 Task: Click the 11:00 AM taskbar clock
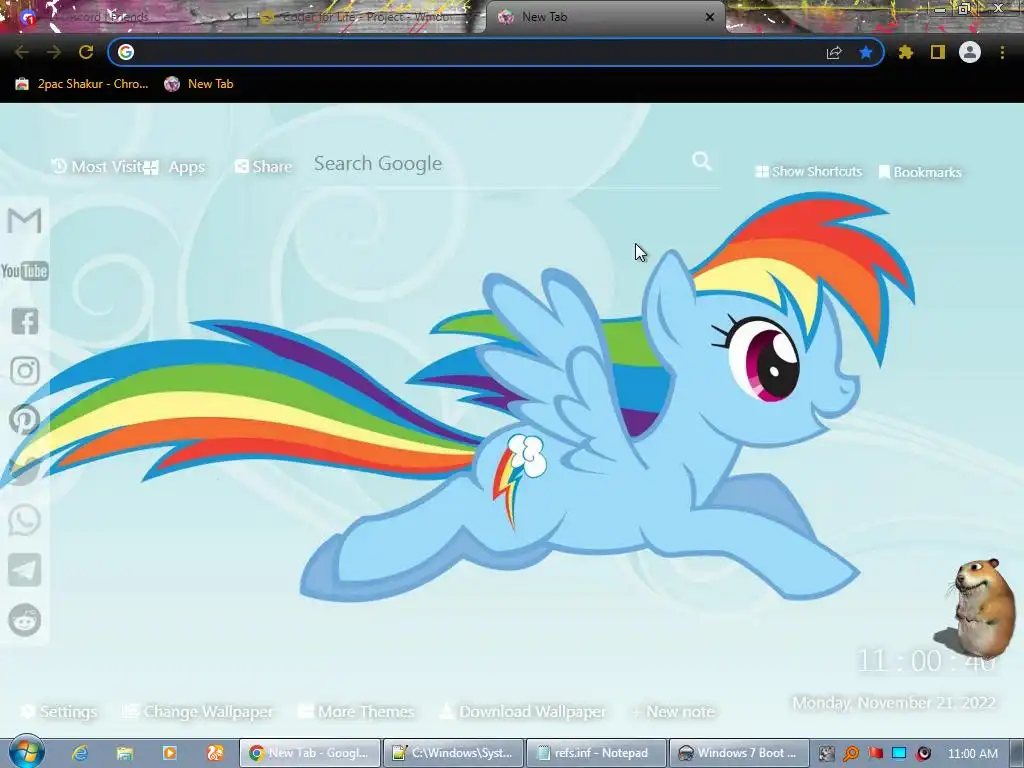click(972, 754)
